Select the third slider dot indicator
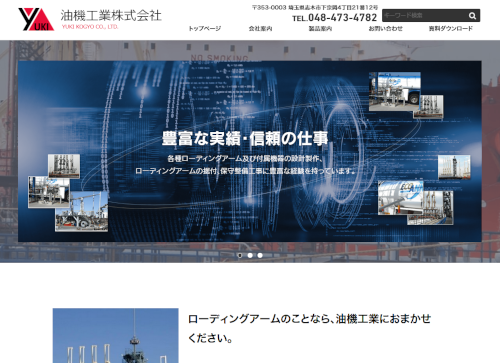The height and width of the screenshot is (363, 500). click(x=260, y=255)
